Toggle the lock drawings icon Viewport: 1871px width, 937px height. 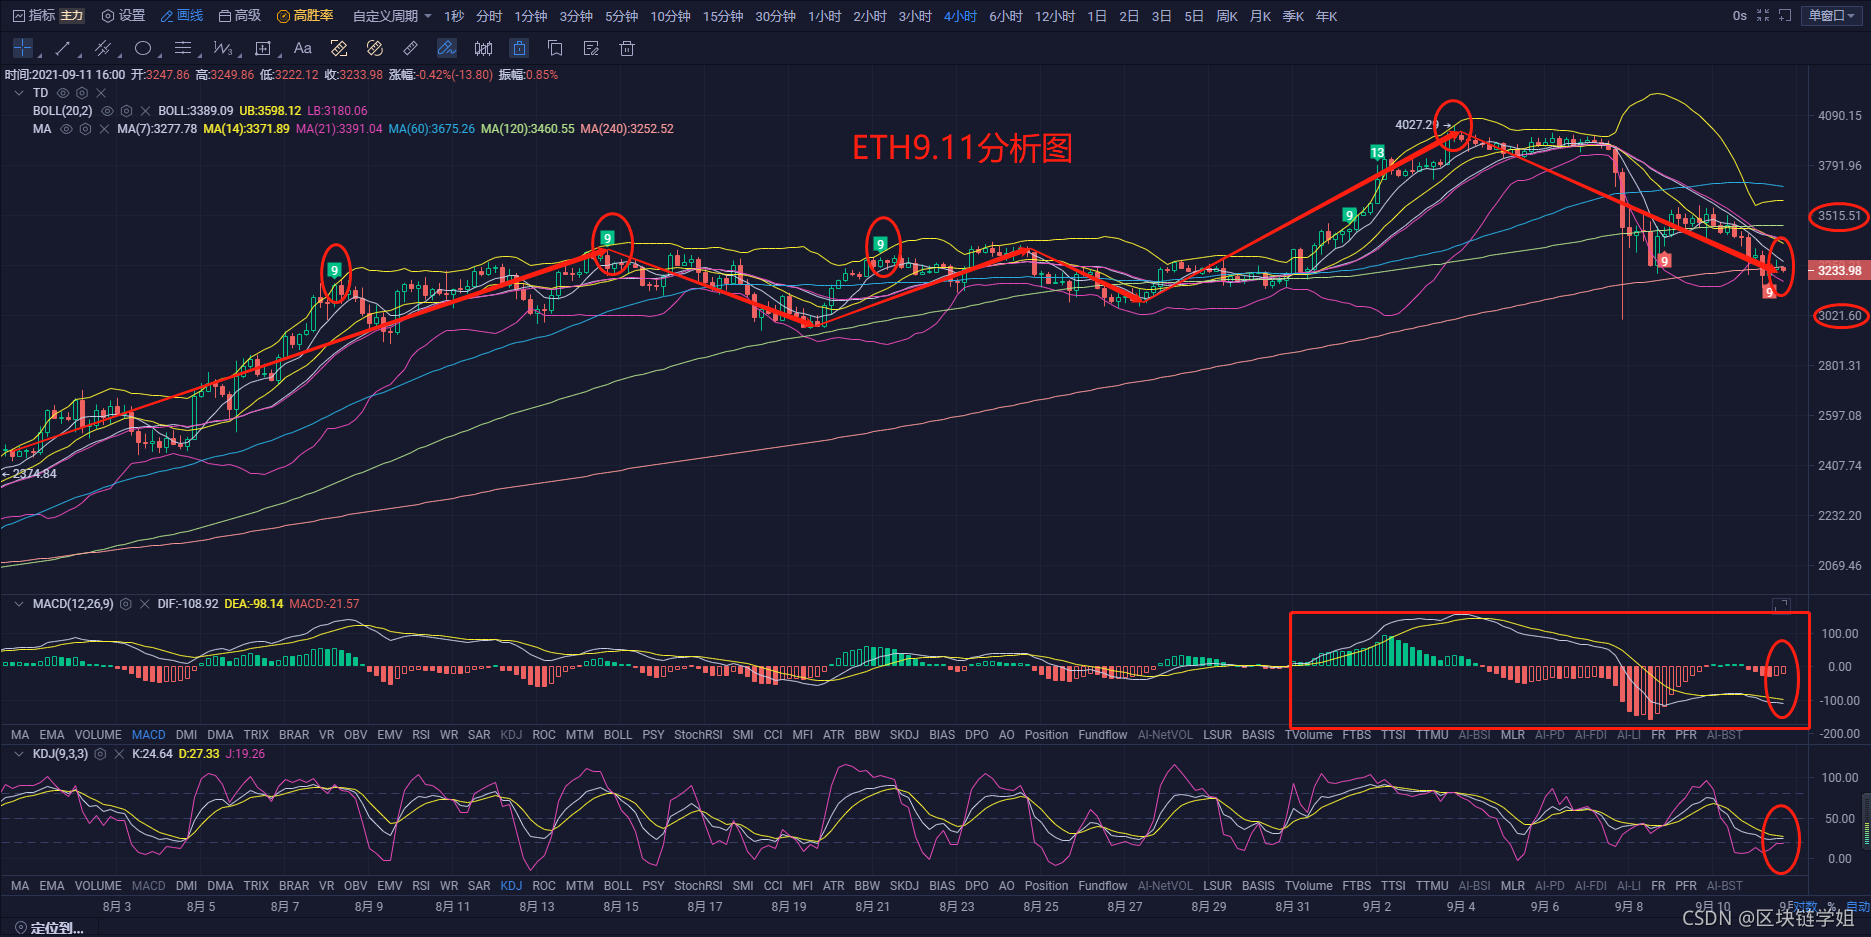pyautogui.click(x=519, y=48)
